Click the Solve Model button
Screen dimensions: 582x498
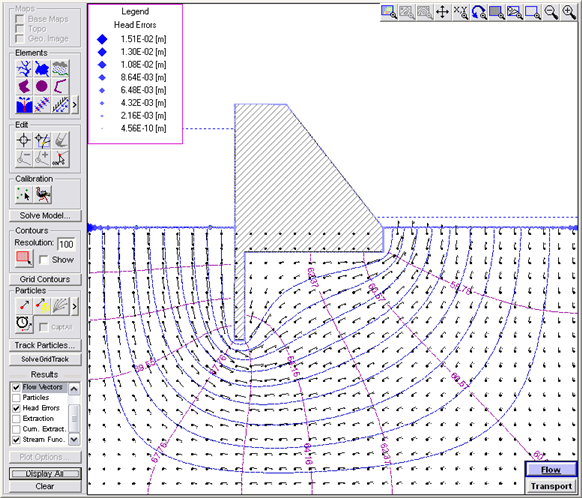coord(45,216)
